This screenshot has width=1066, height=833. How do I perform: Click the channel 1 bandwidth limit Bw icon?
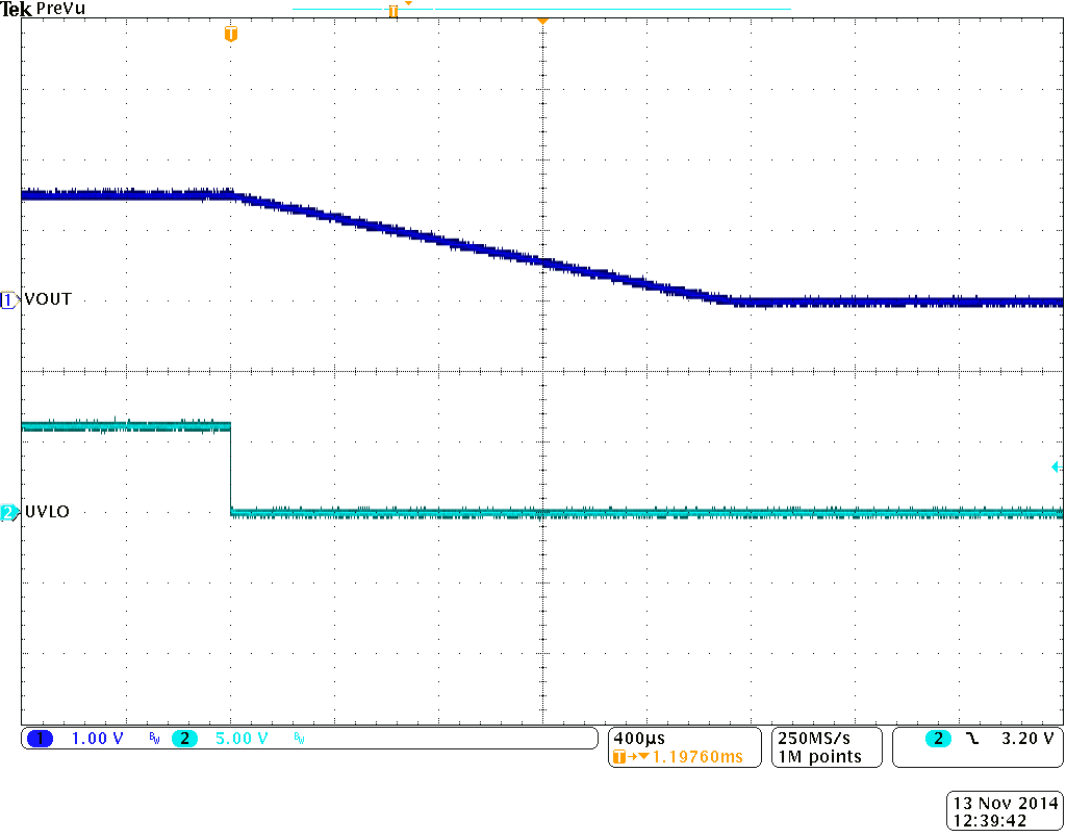click(153, 739)
